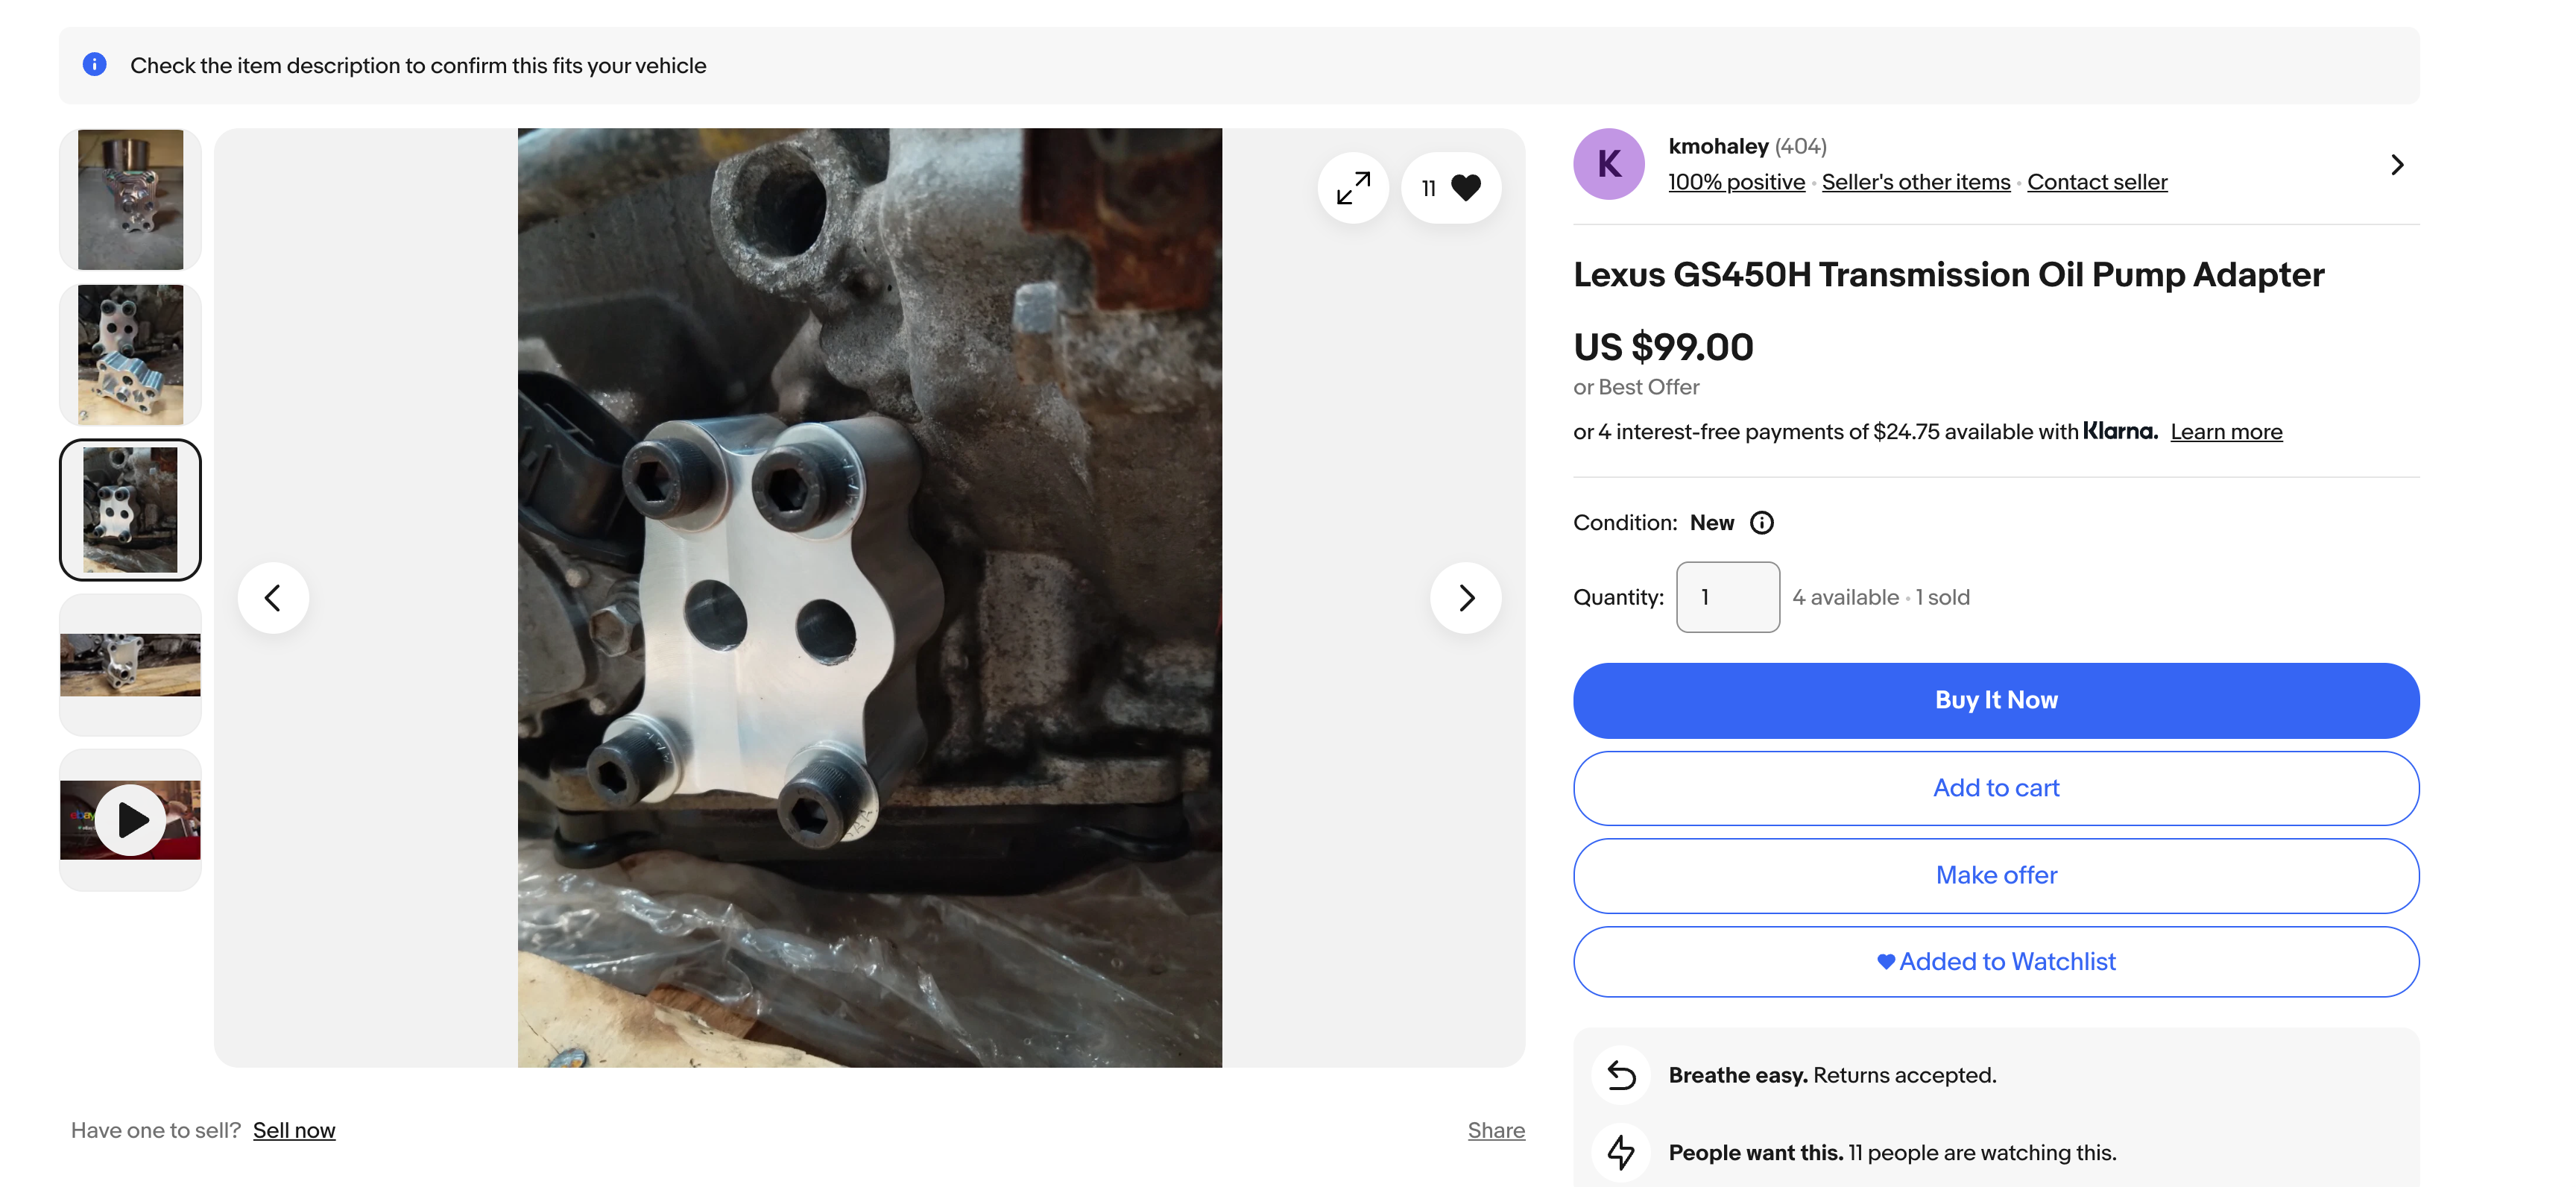Viewport: 2576px width, 1187px height.
Task: Open the Klarna Learn more link
Action: click(2226, 432)
